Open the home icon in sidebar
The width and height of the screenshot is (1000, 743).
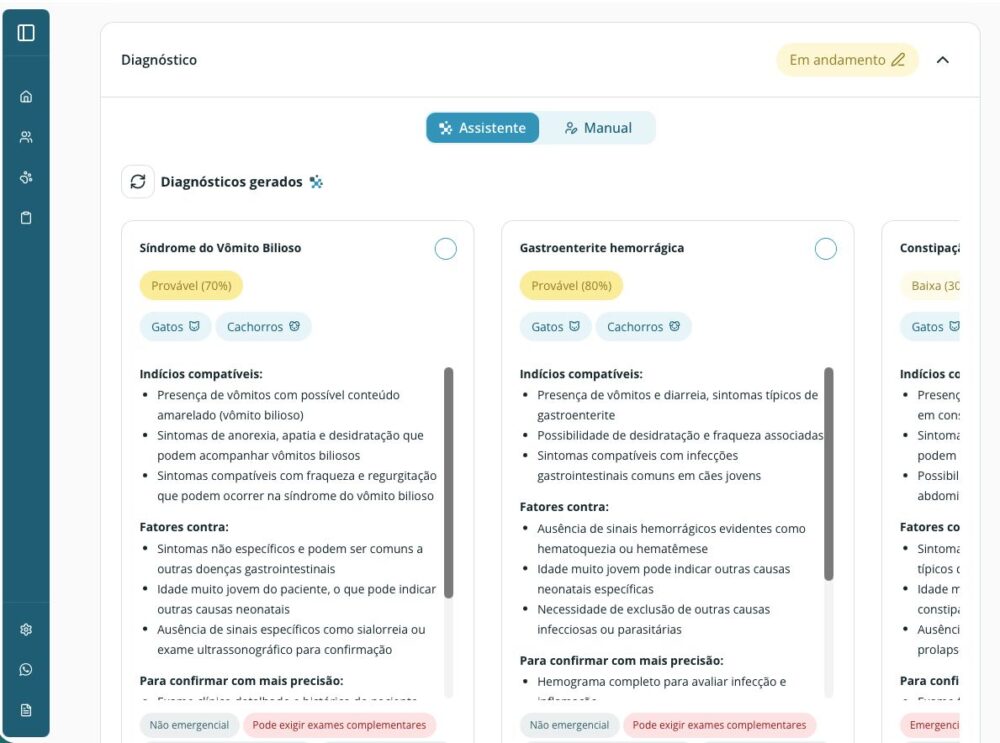26,97
